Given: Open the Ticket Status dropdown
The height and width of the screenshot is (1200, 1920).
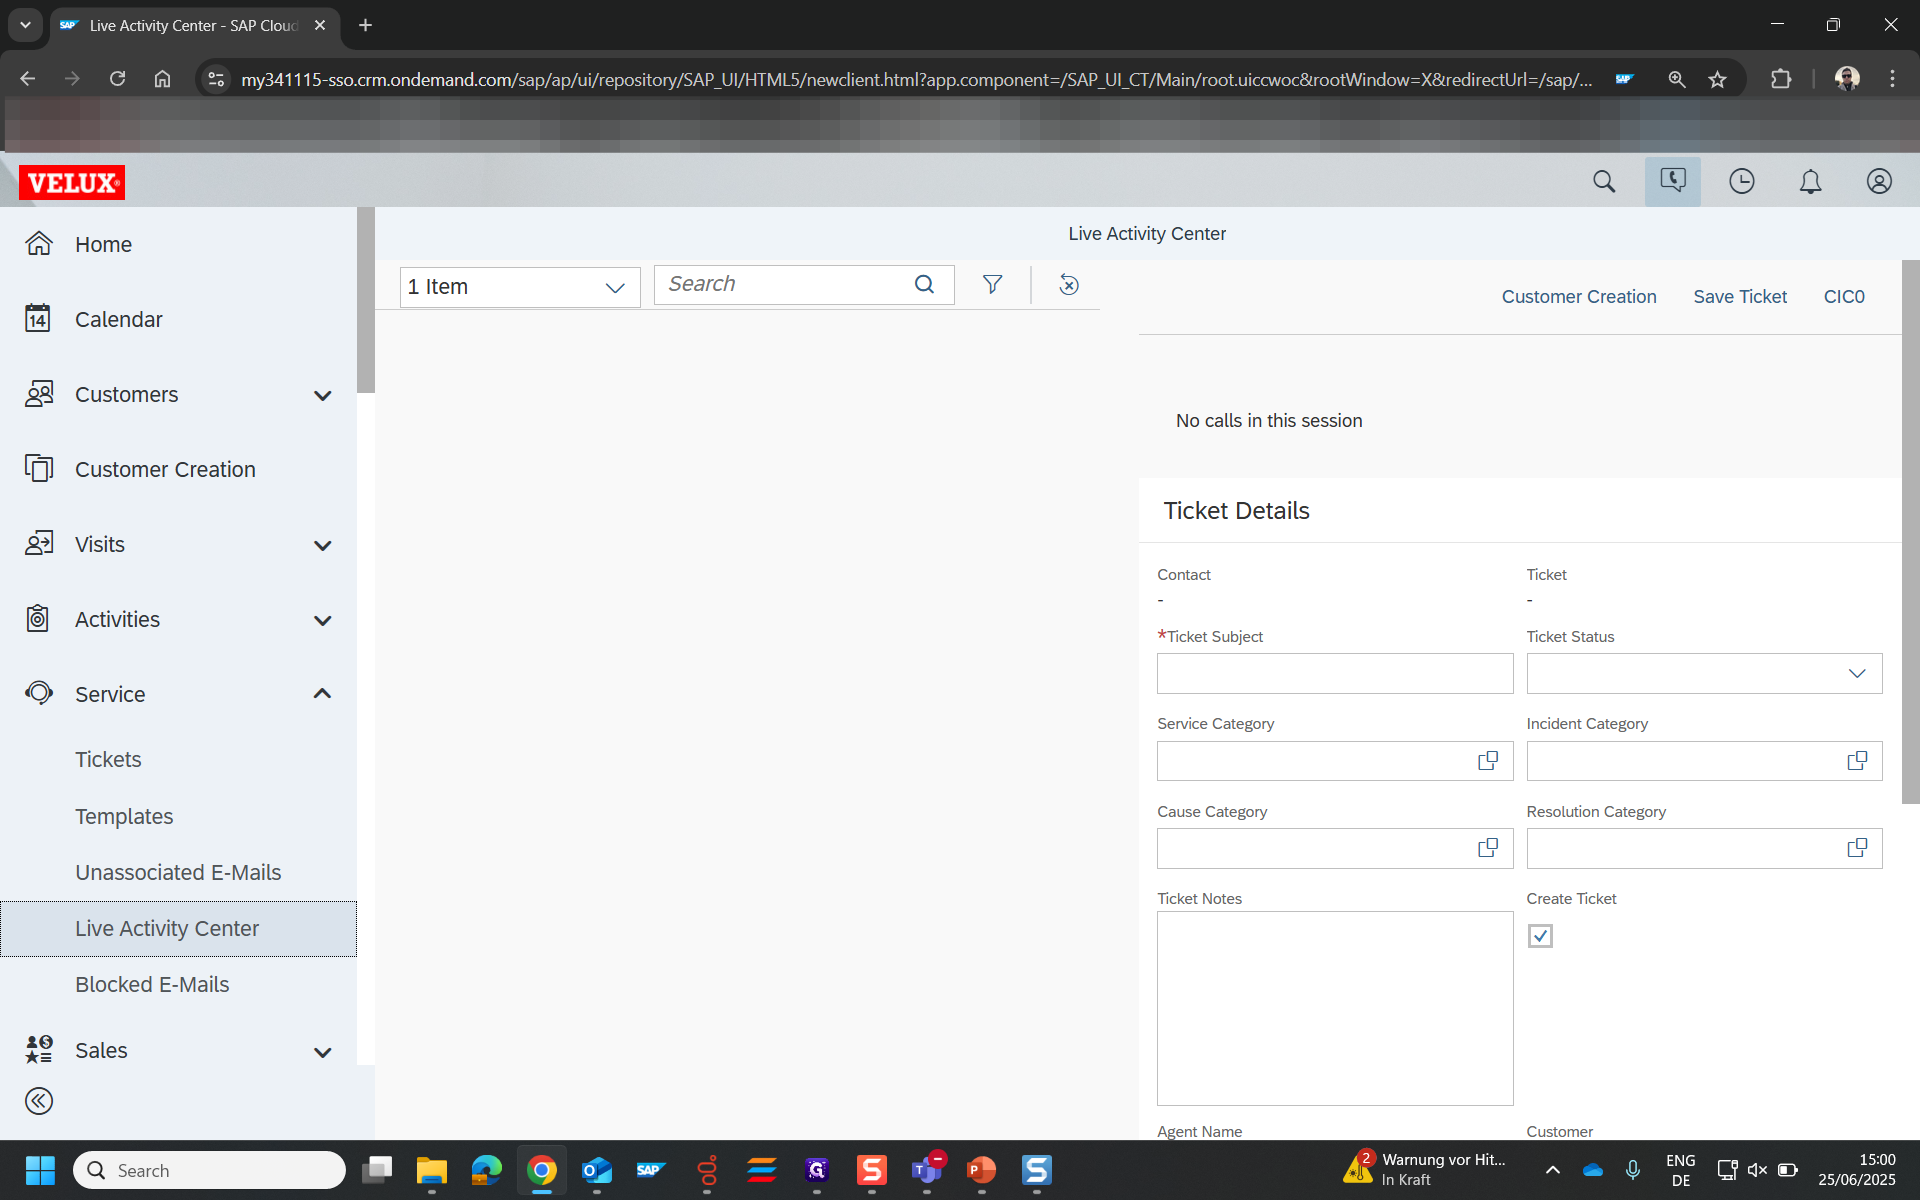Looking at the screenshot, I should click(x=1704, y=674).
